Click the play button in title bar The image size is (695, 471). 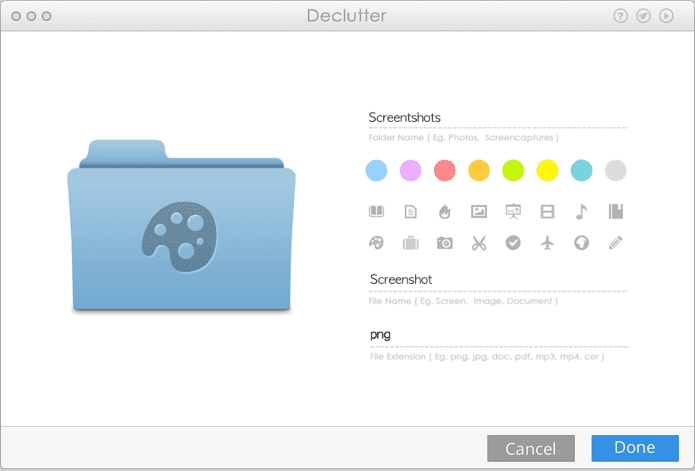click(x=666, y=16)
